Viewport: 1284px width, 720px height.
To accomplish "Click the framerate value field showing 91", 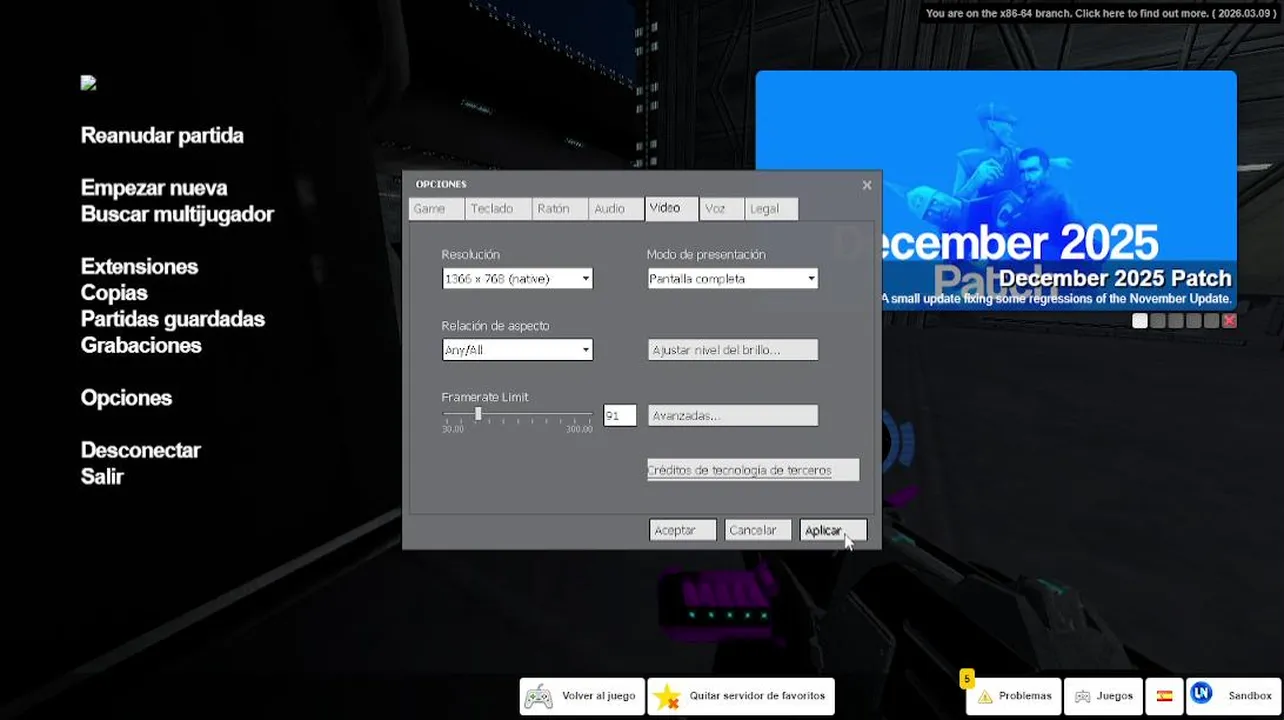I will click(620, 415).
